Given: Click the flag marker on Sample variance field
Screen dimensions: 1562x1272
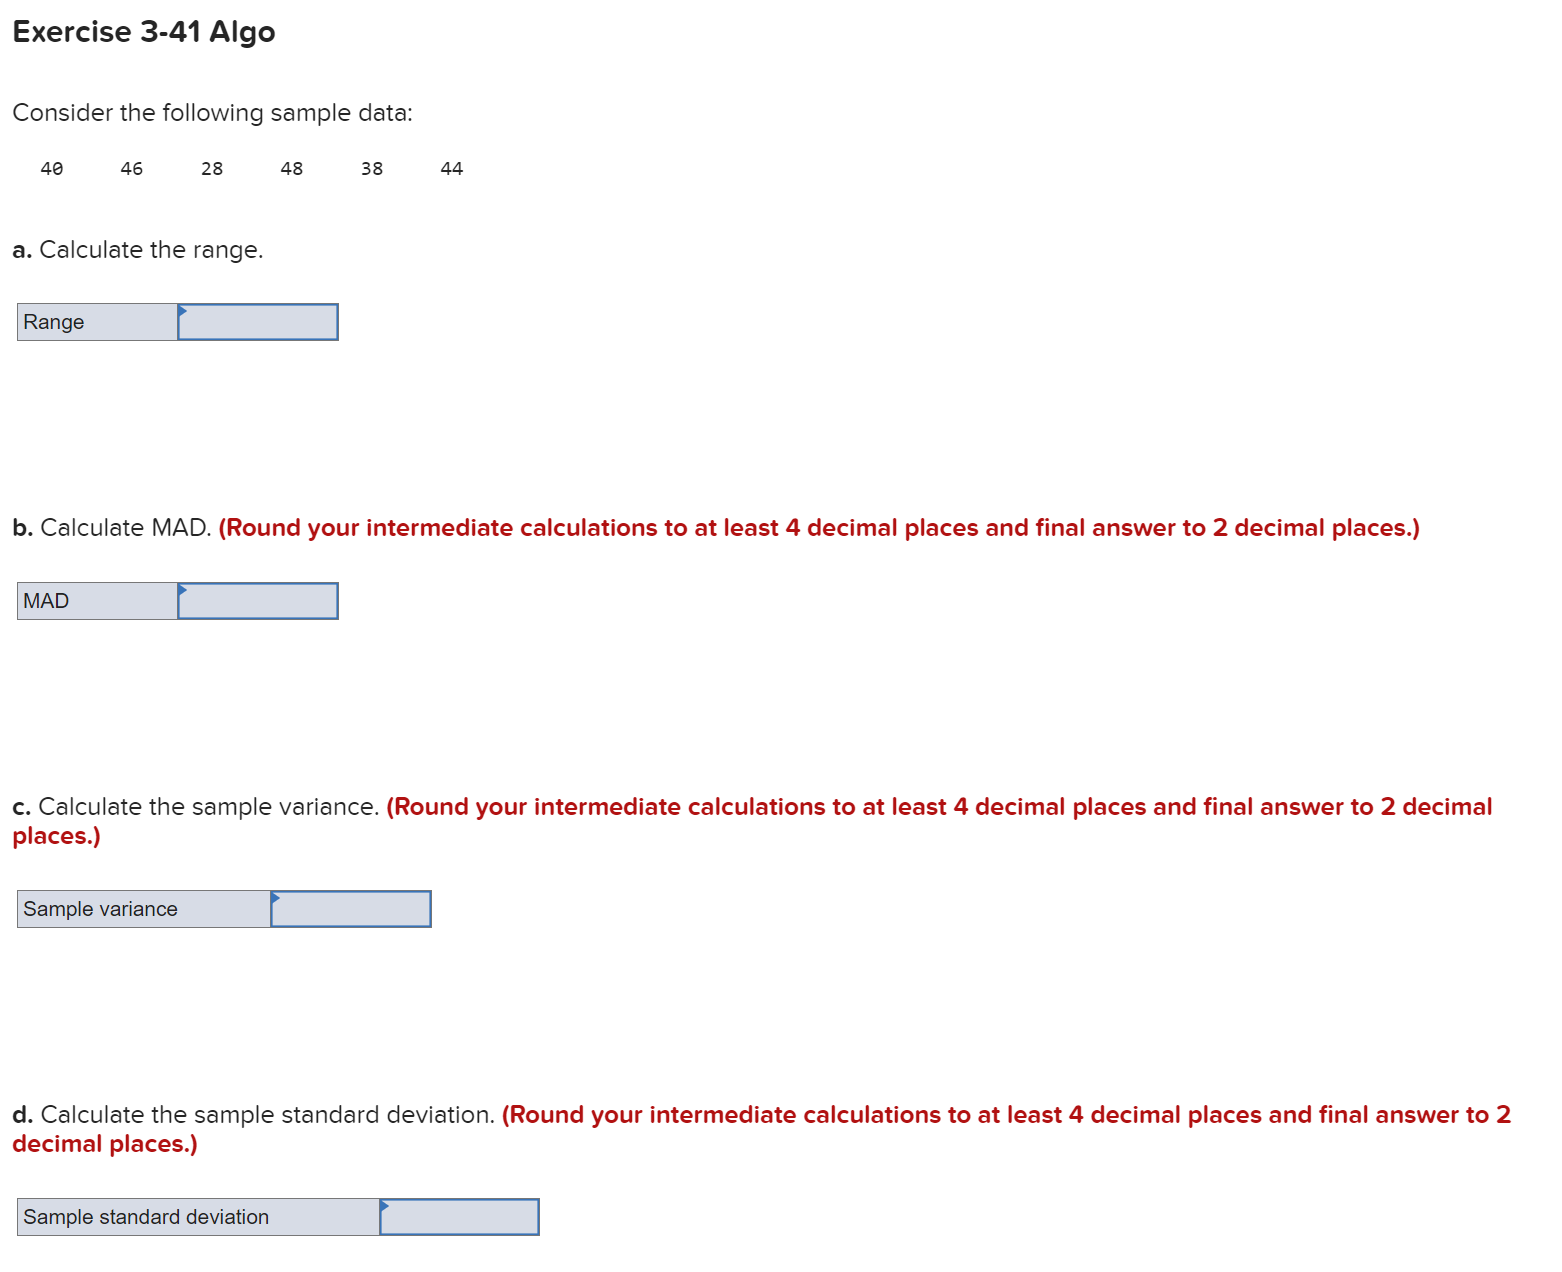Looking at the screenshot, I should 277,900.
